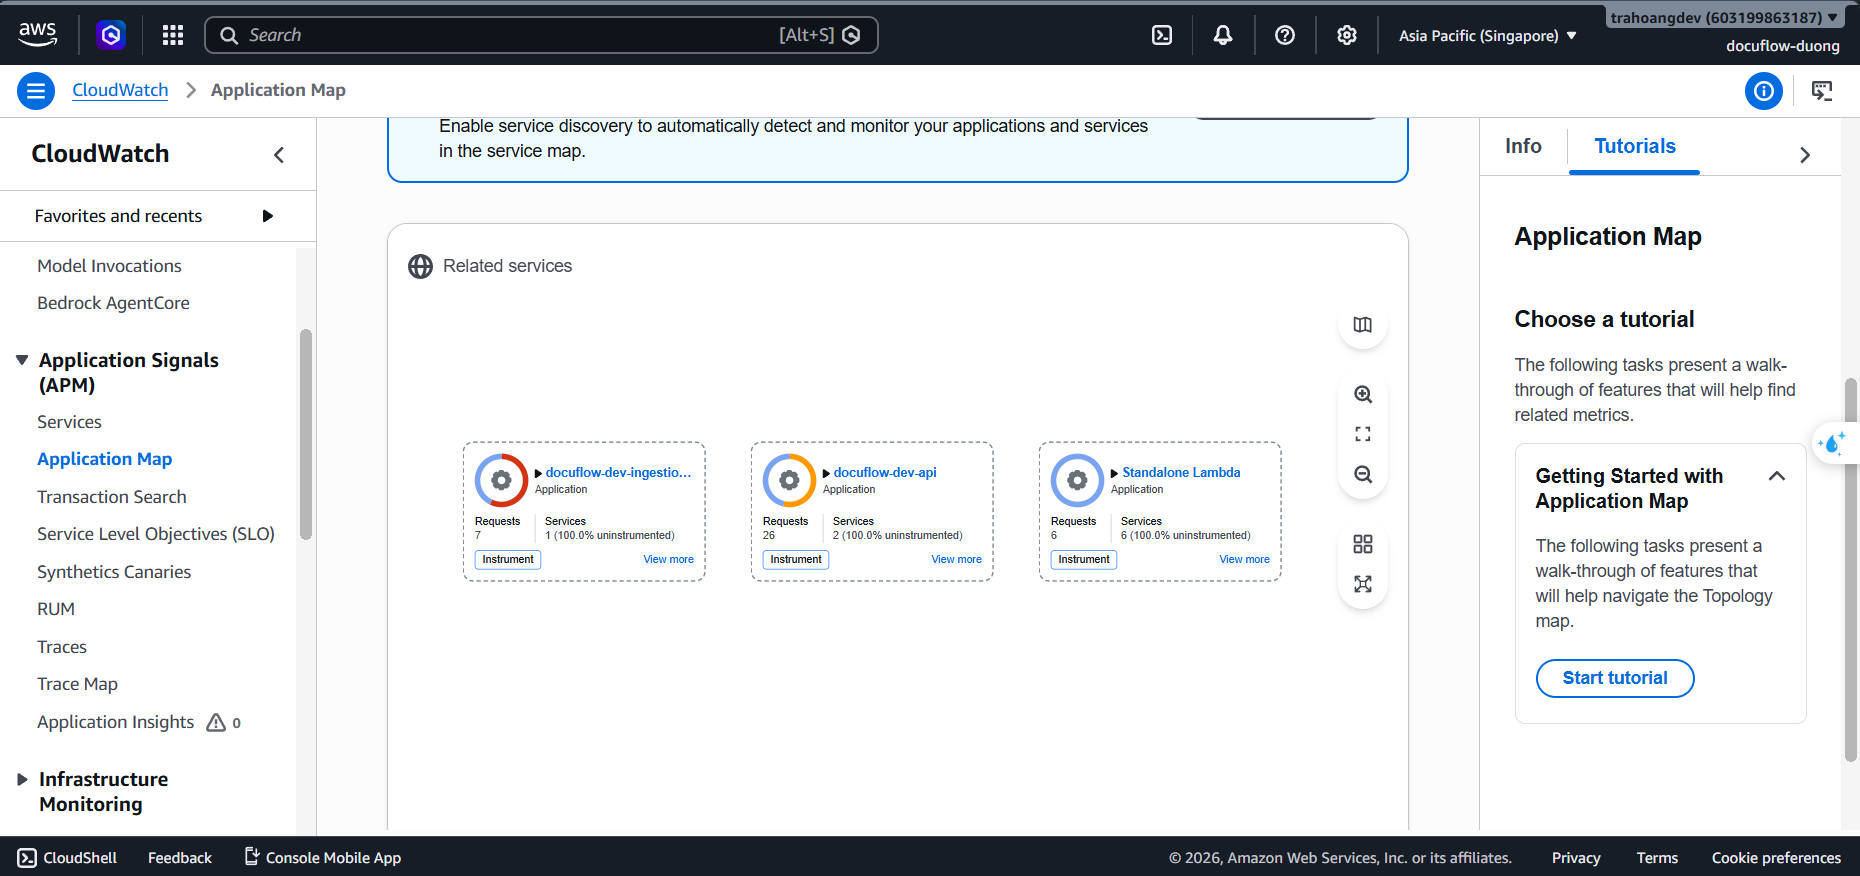The image size is (1860, 876).
Task: Open Transaction Search in the sidebar
Action: [112, 497]
